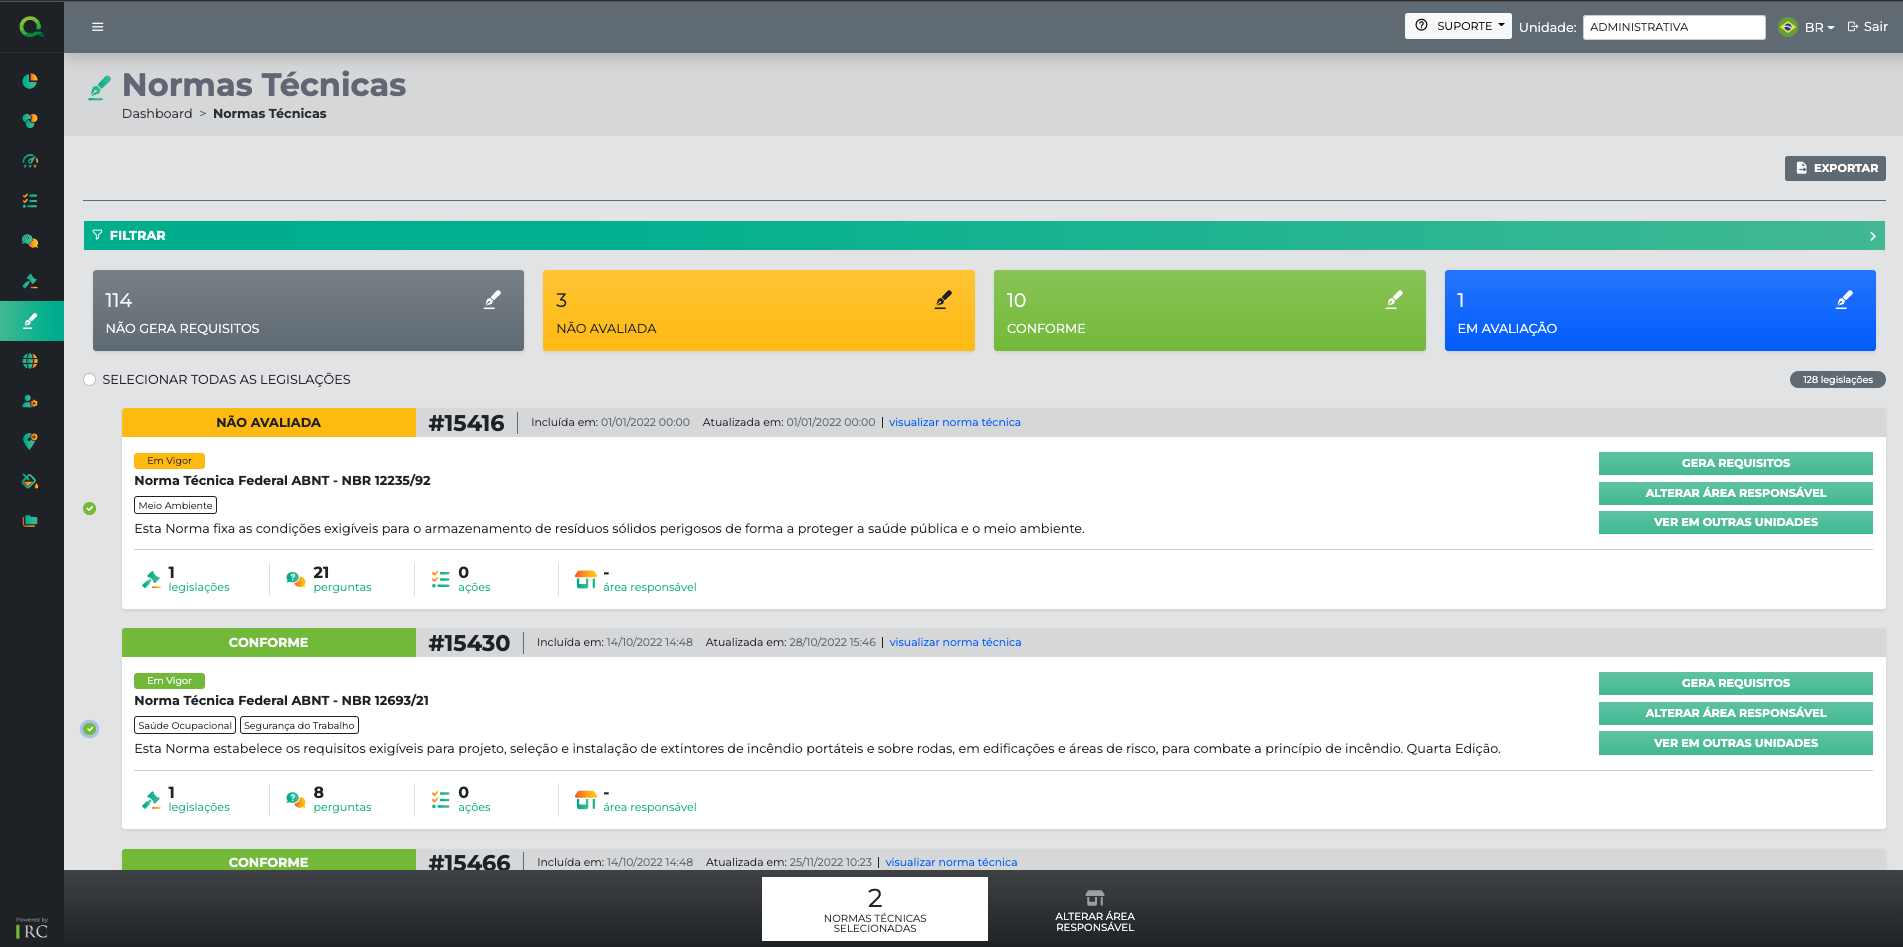Click the EXPORTAR button

click(x=1835, y=168)
